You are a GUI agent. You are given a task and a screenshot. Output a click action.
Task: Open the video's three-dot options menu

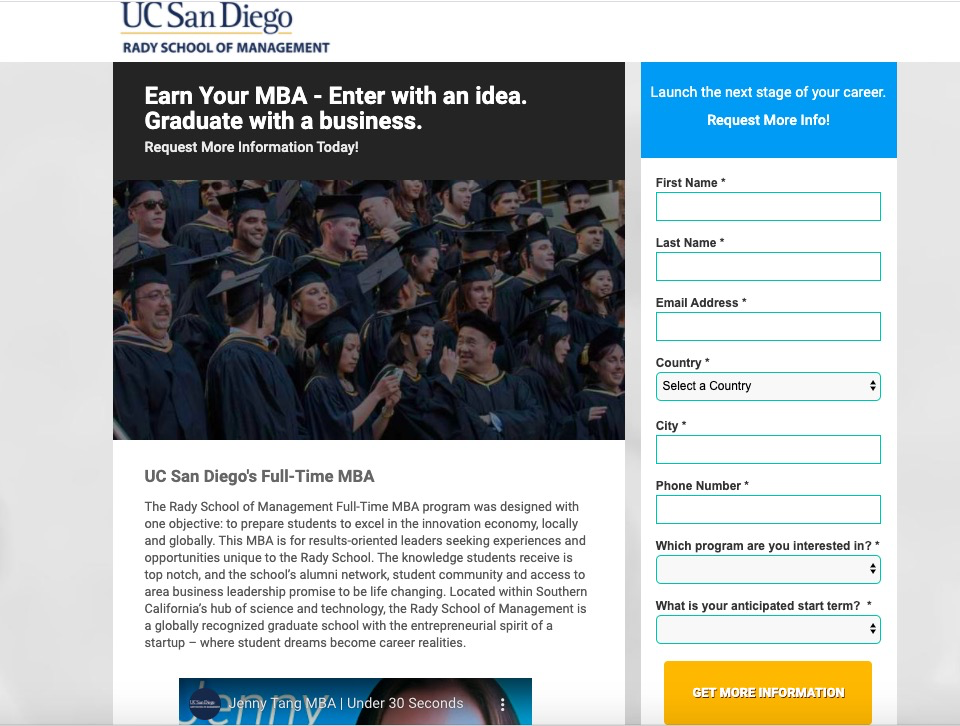(503, 704)
